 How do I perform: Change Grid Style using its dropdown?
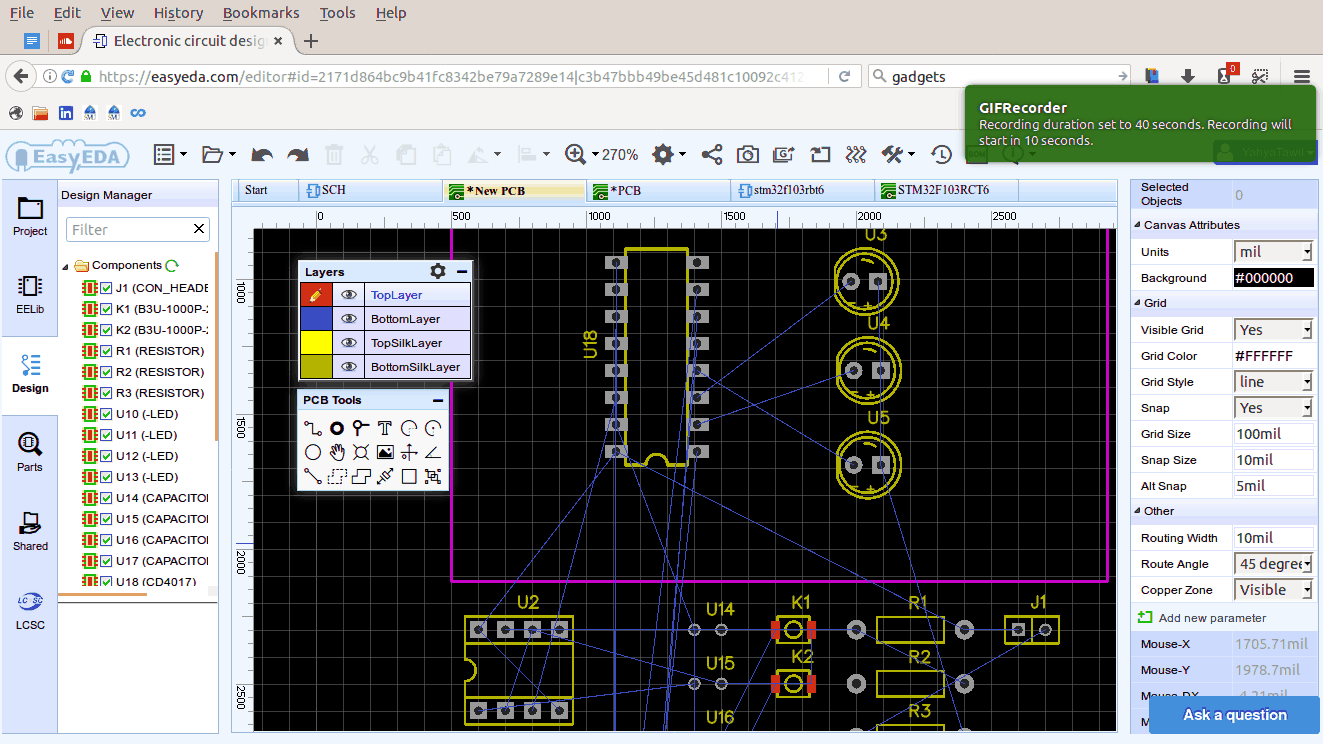tap(1272, 381)
